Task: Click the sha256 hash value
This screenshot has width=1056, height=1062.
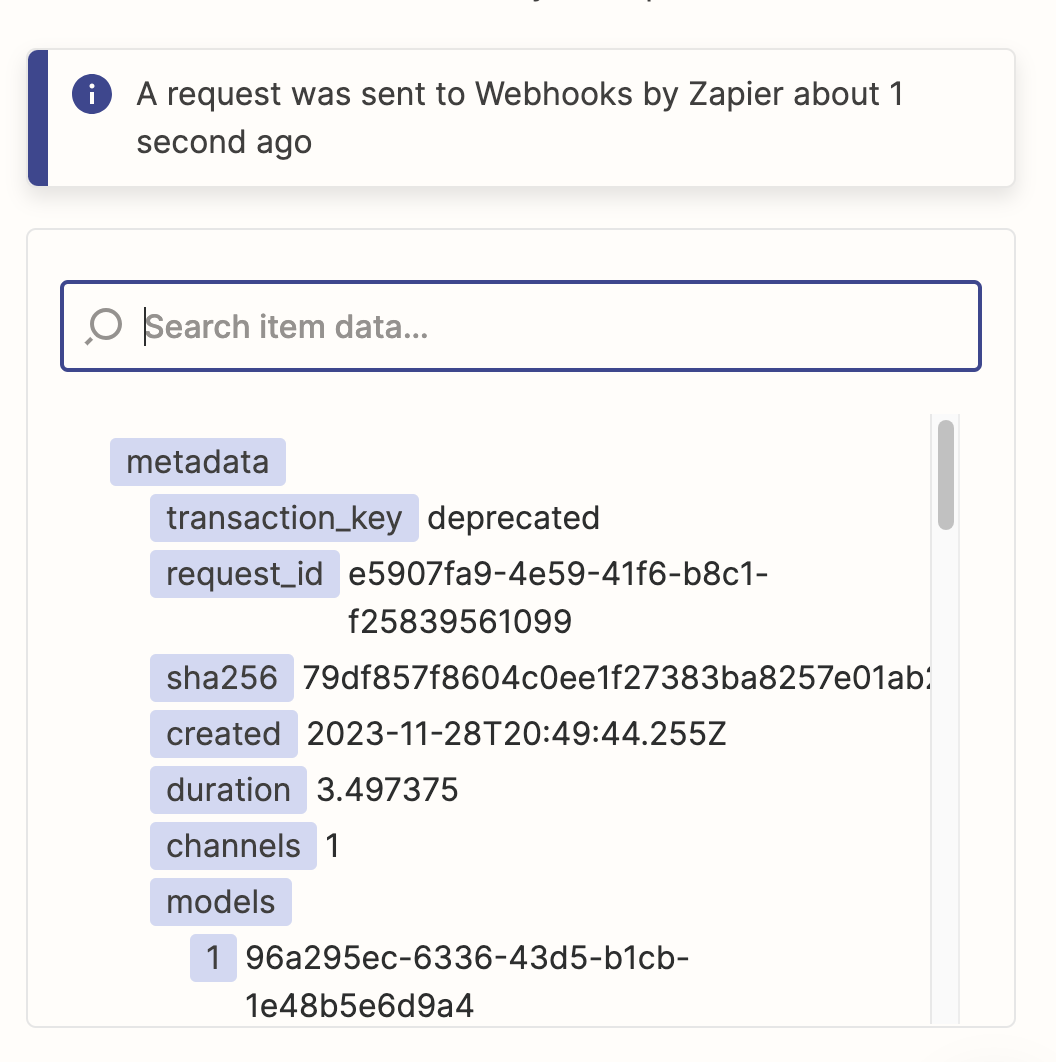Action: pyautogui.click(x=616, y=678)
